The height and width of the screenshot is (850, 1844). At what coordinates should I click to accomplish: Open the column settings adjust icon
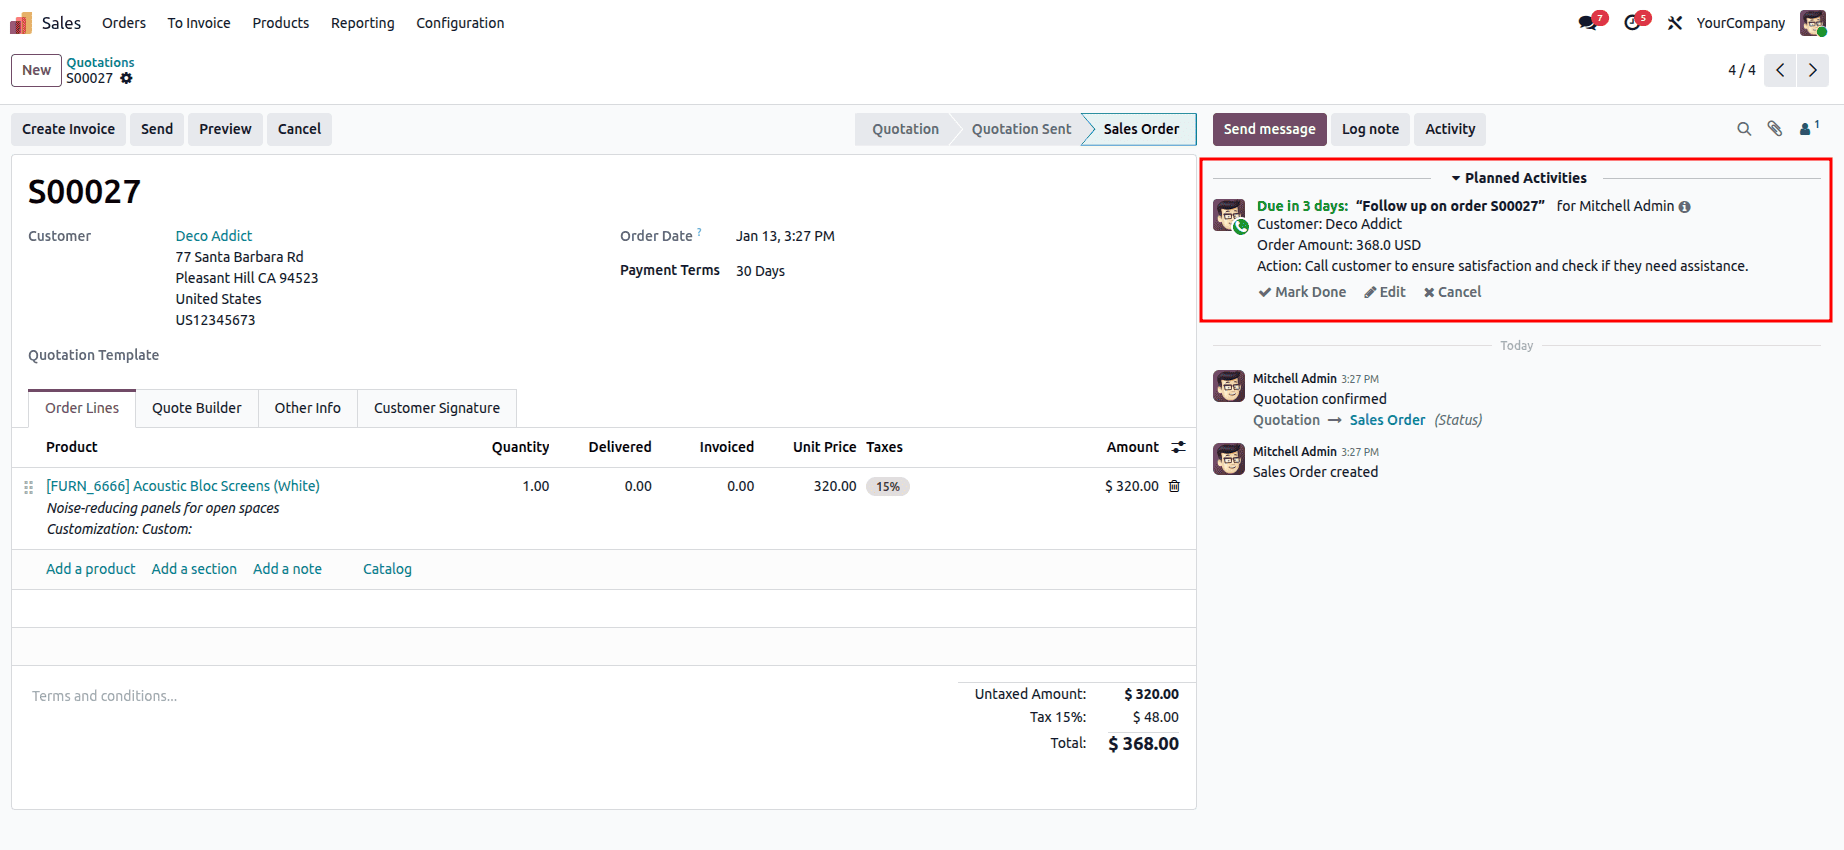(x=1178, y=447)
